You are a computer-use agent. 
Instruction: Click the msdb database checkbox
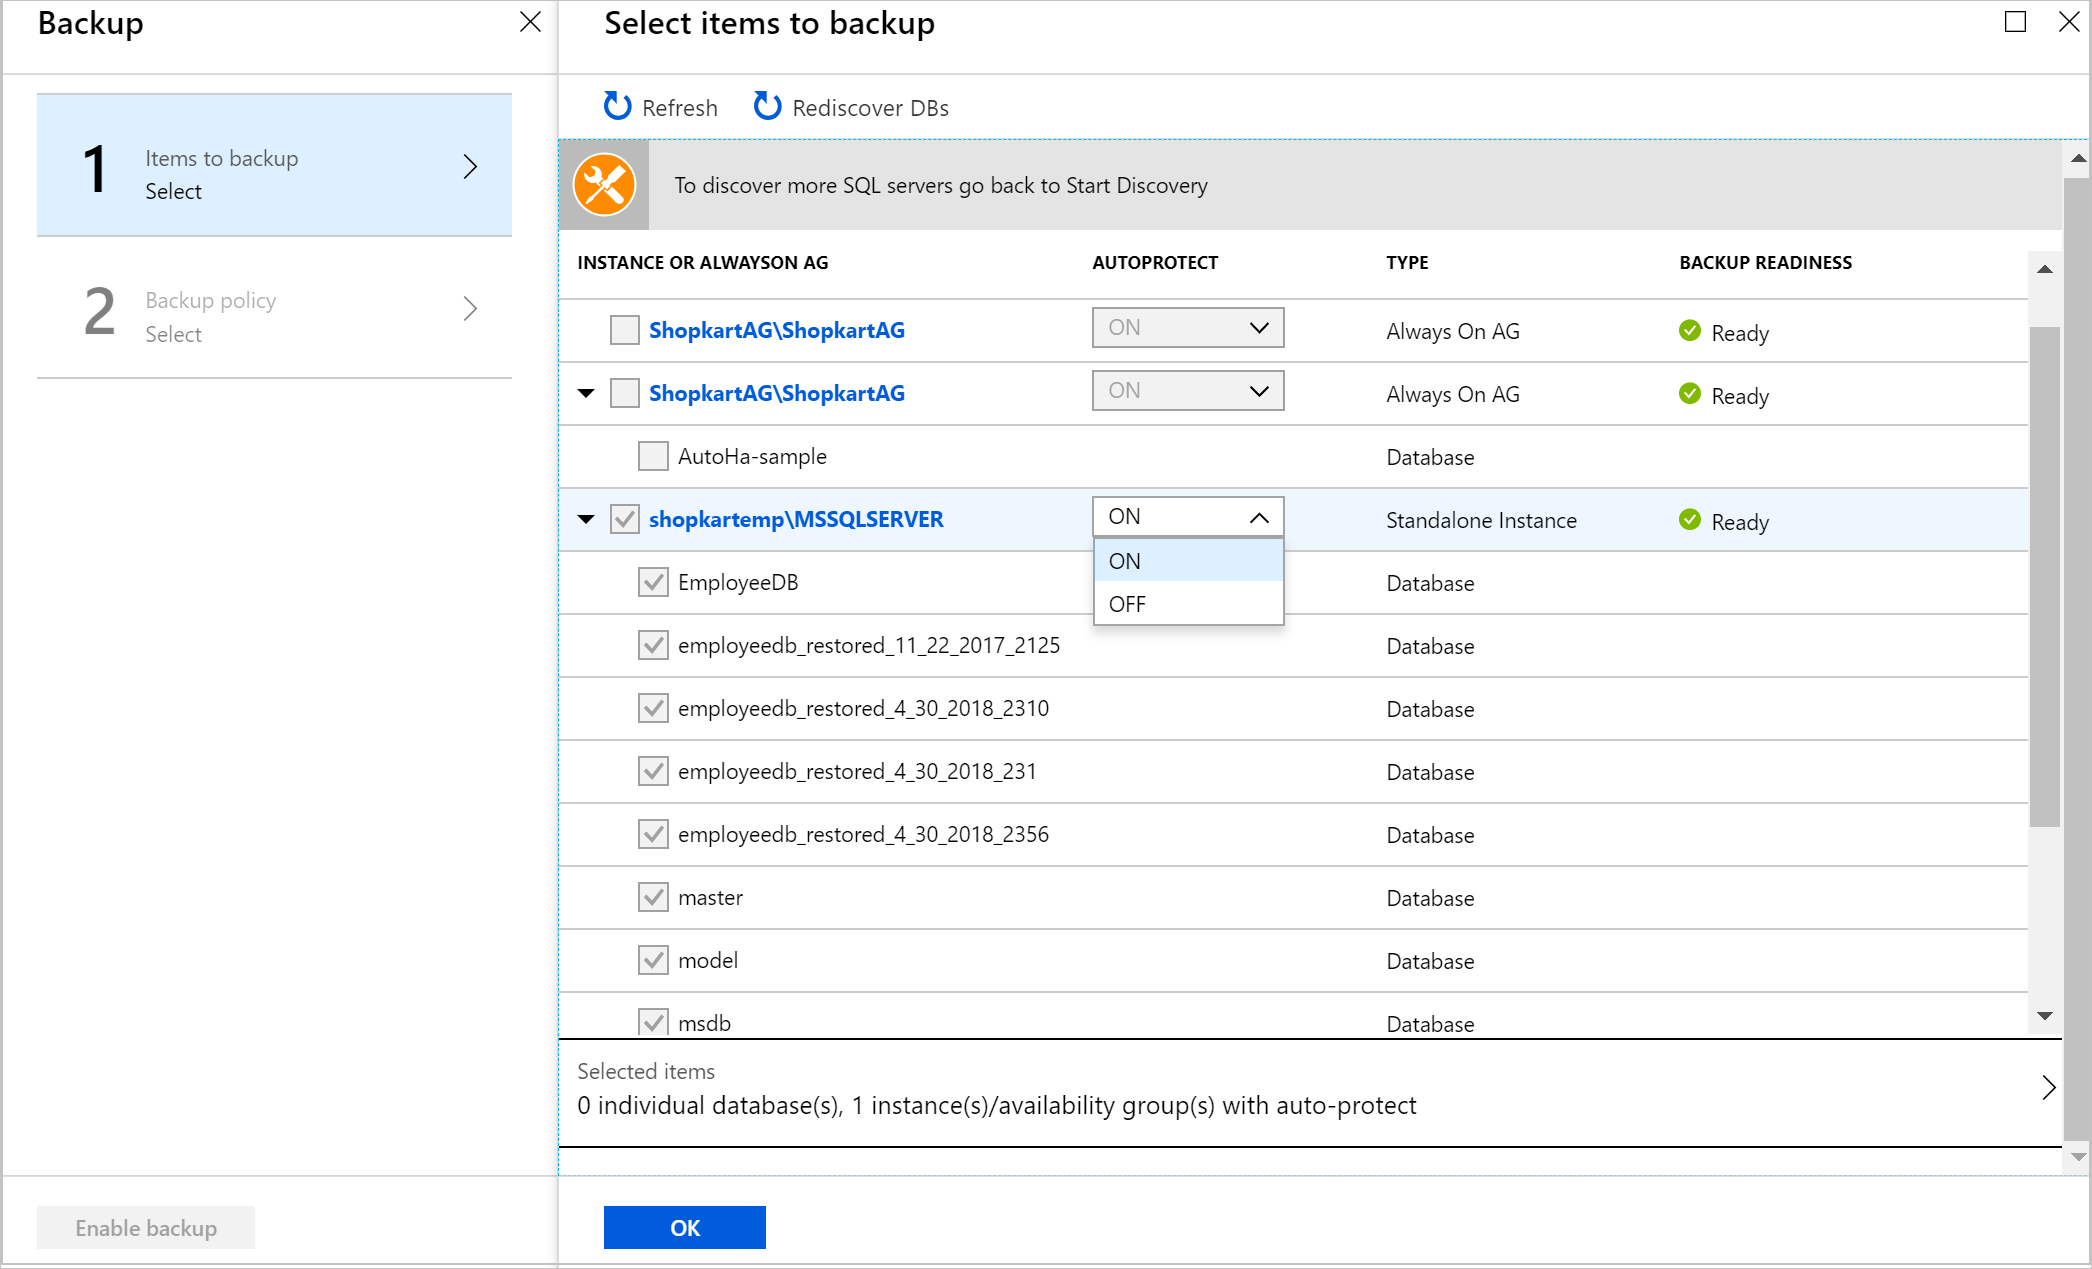(650, 1022)
